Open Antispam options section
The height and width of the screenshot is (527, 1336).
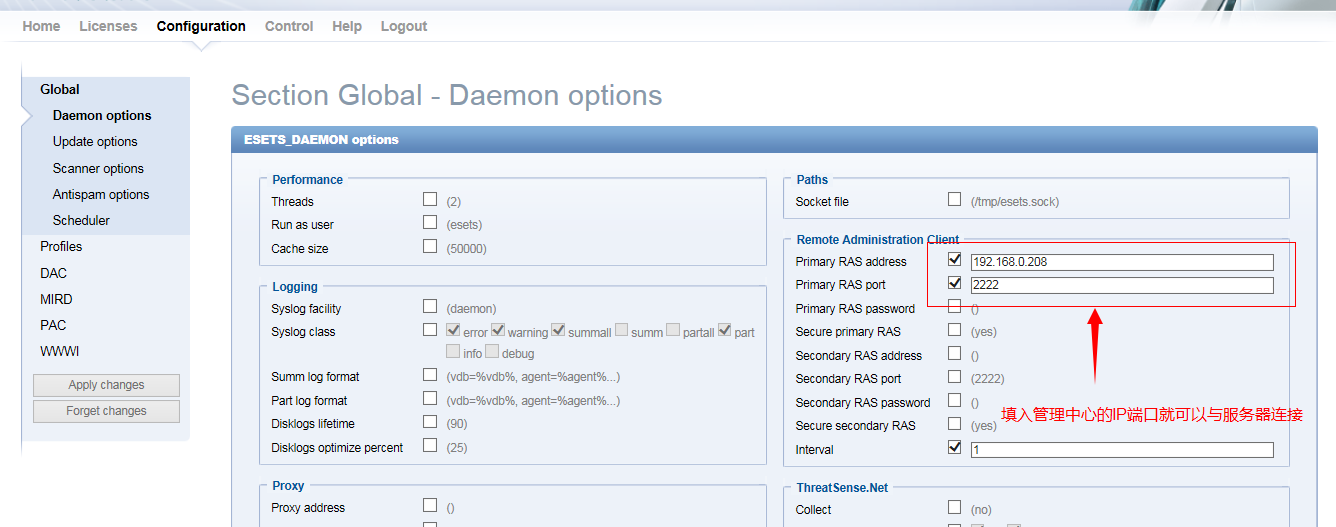click(101, 194)
